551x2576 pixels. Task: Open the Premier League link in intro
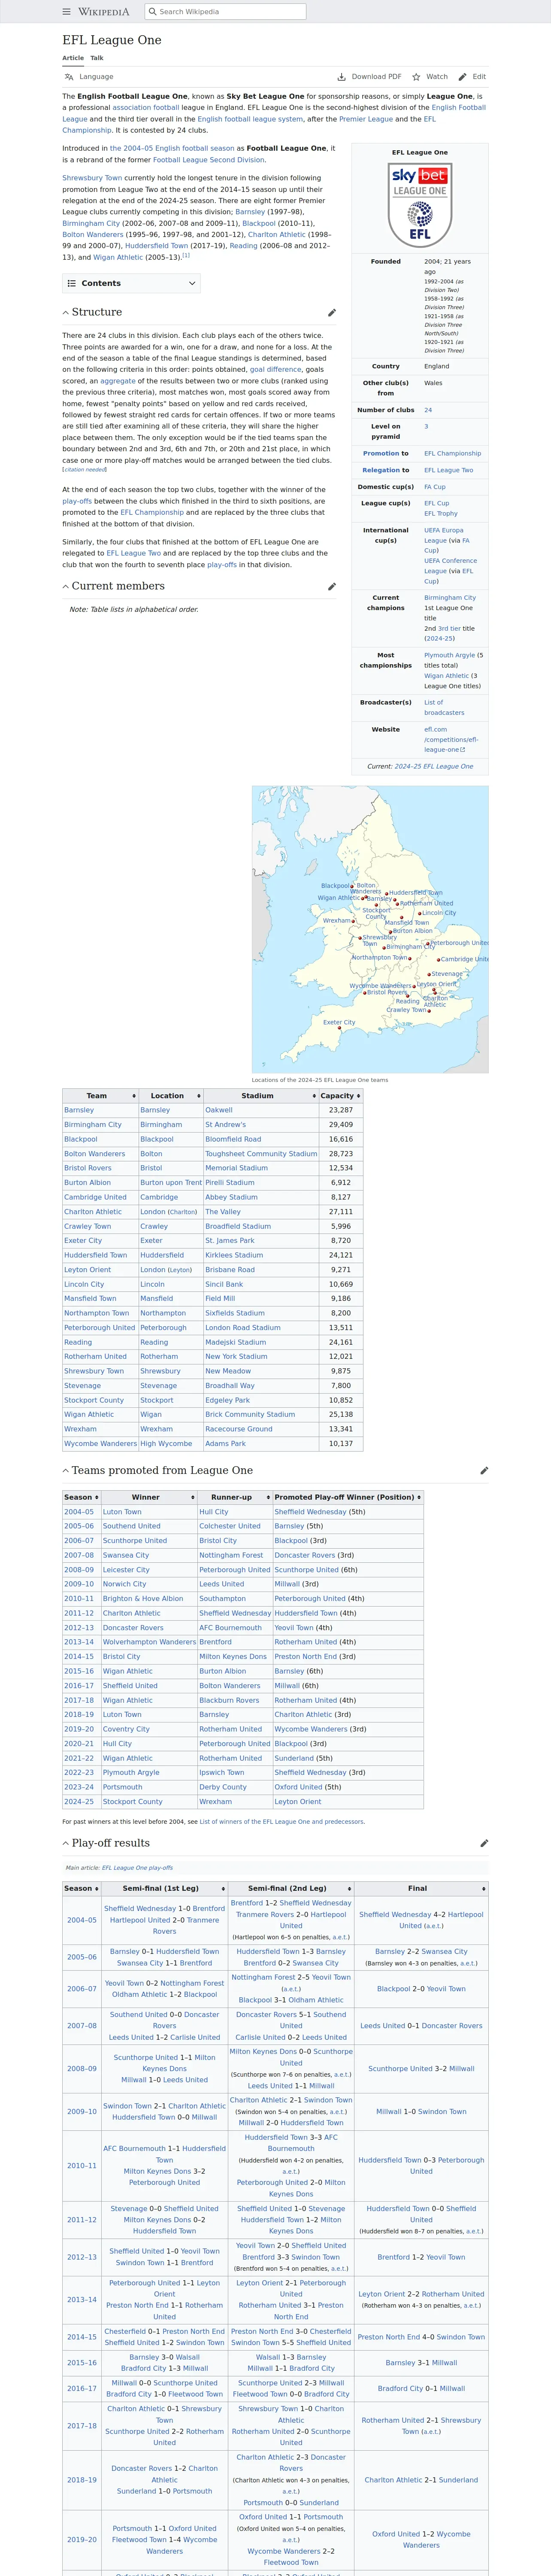point(366,119)
